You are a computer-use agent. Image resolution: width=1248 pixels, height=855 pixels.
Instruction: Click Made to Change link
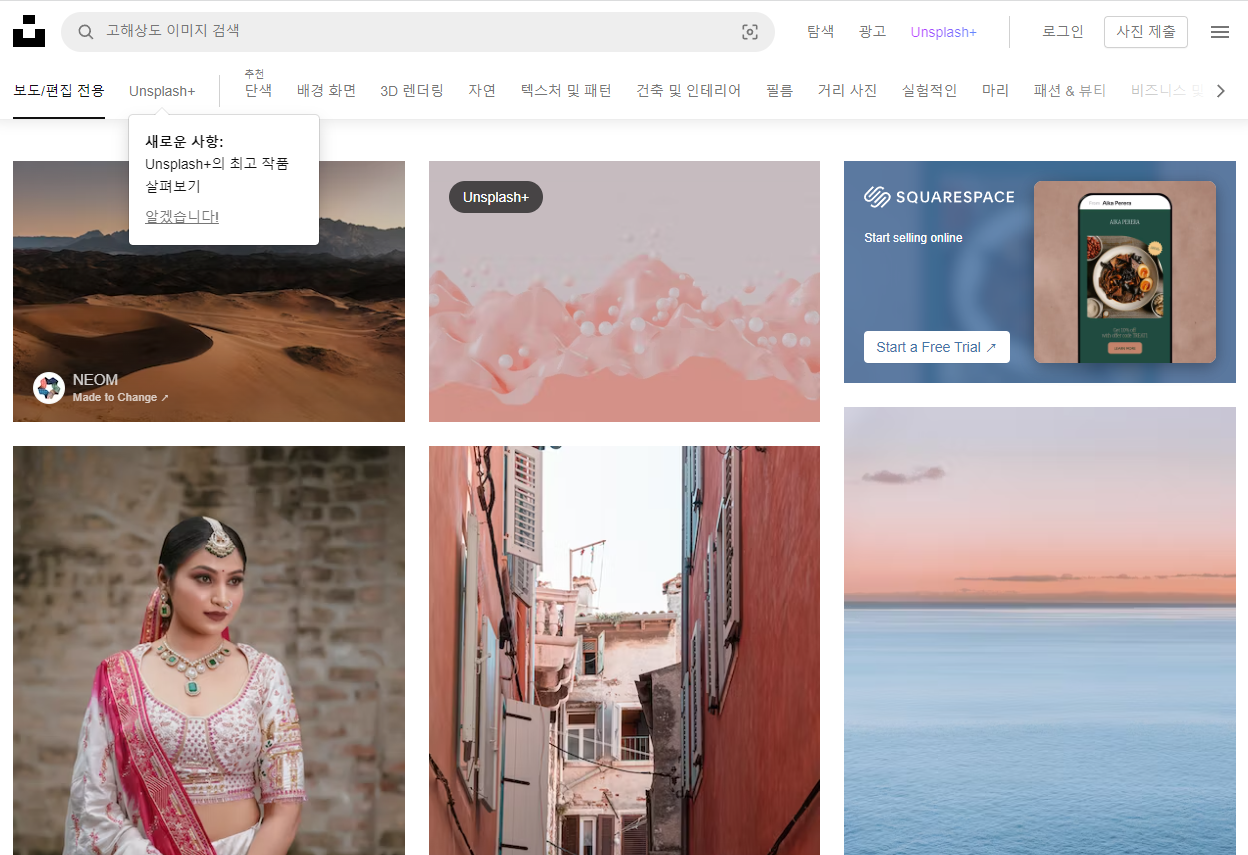click(x=120, y=397)
